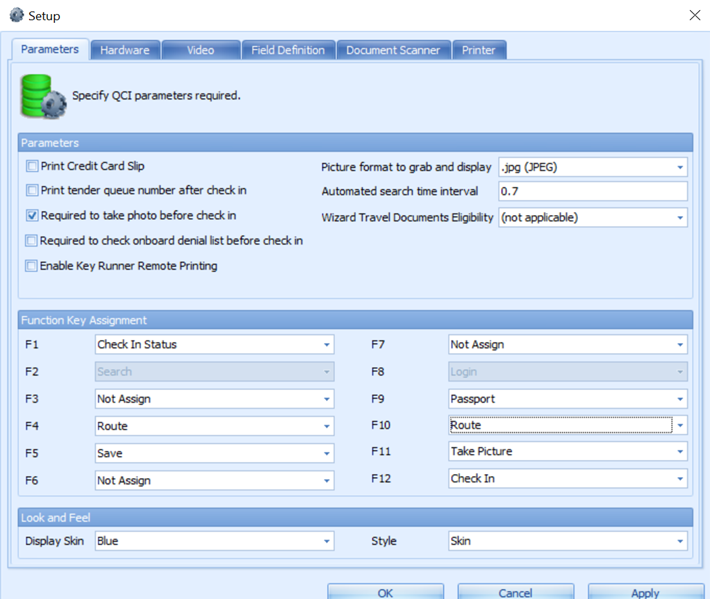The height and width of the screenshot is (599, 710).
Task: Open the F6 Not Assign dropdown
Action: click(215, 480)
